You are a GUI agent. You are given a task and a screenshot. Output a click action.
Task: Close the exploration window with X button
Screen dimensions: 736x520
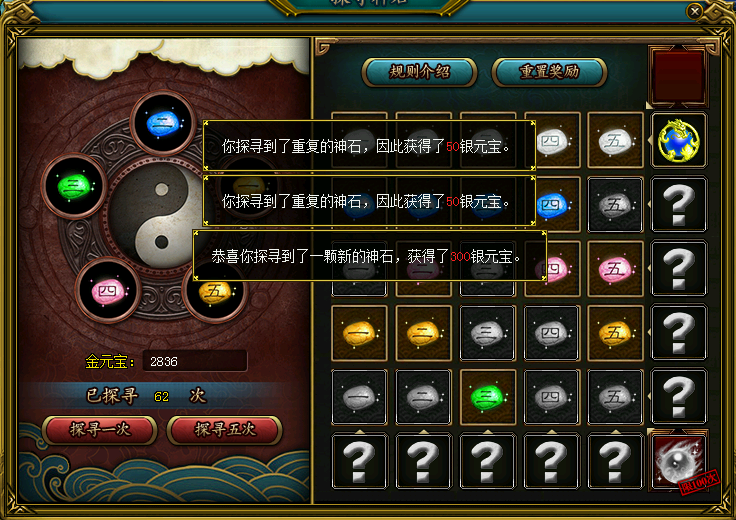coord(695,11)
